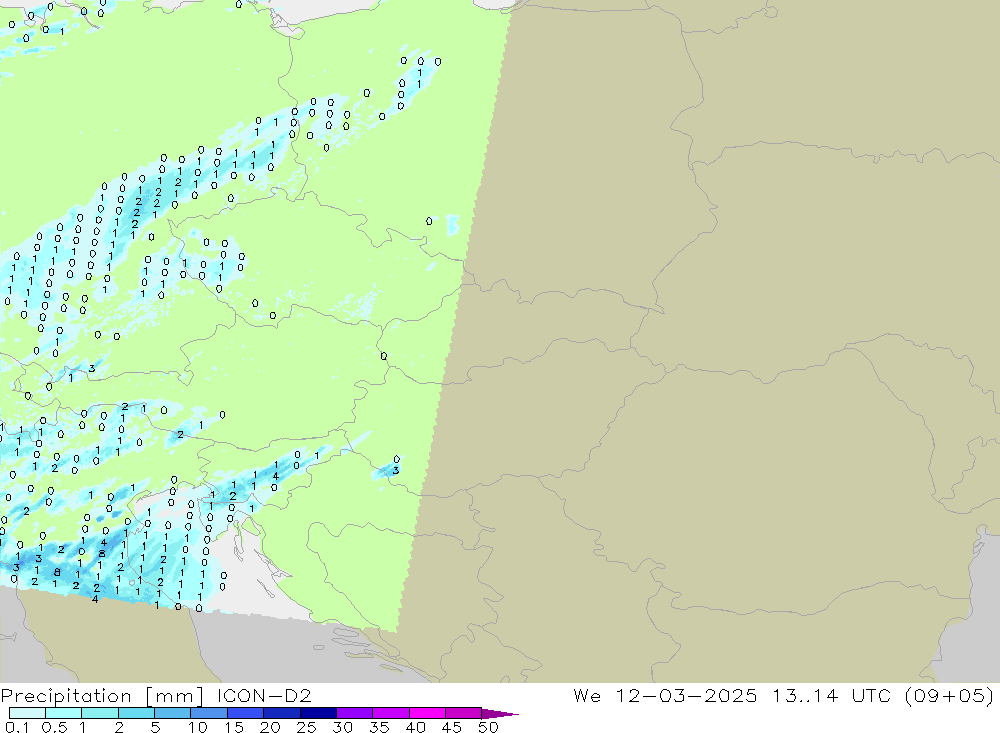
Task: Click the date 'We 12-03-2025' text
Action: [x=665, y=695]
